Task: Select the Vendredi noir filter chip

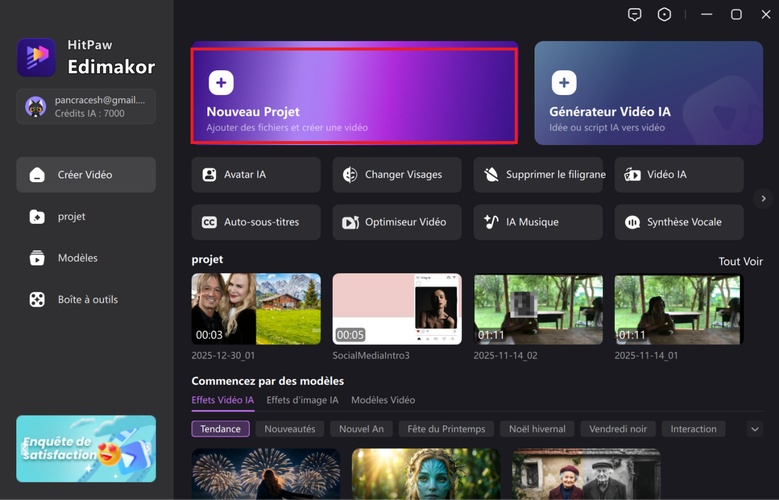Action: pos(618,429)
